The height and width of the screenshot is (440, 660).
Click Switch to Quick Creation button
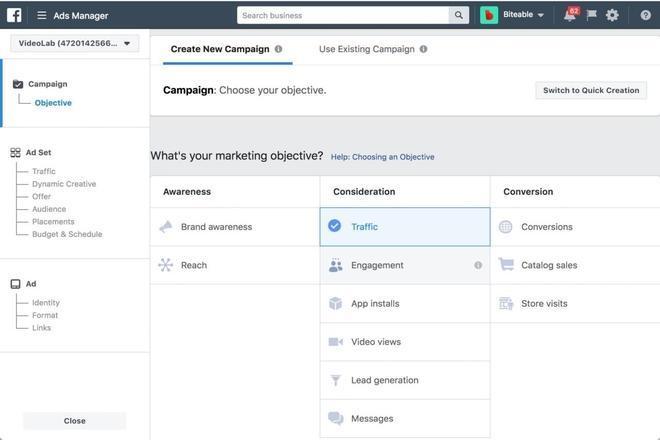pyautogui.click(x=591, y=90)
